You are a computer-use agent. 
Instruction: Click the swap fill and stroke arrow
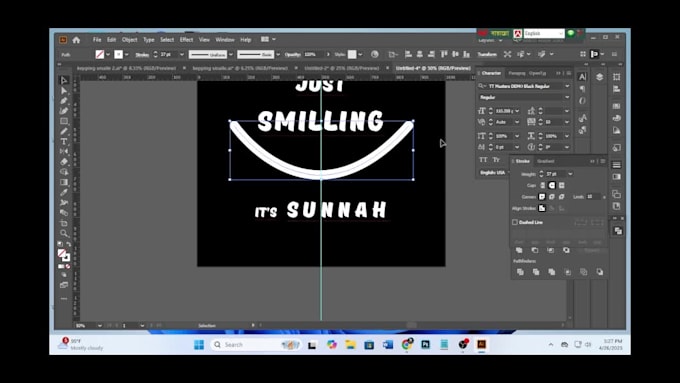tap(69, 245)
